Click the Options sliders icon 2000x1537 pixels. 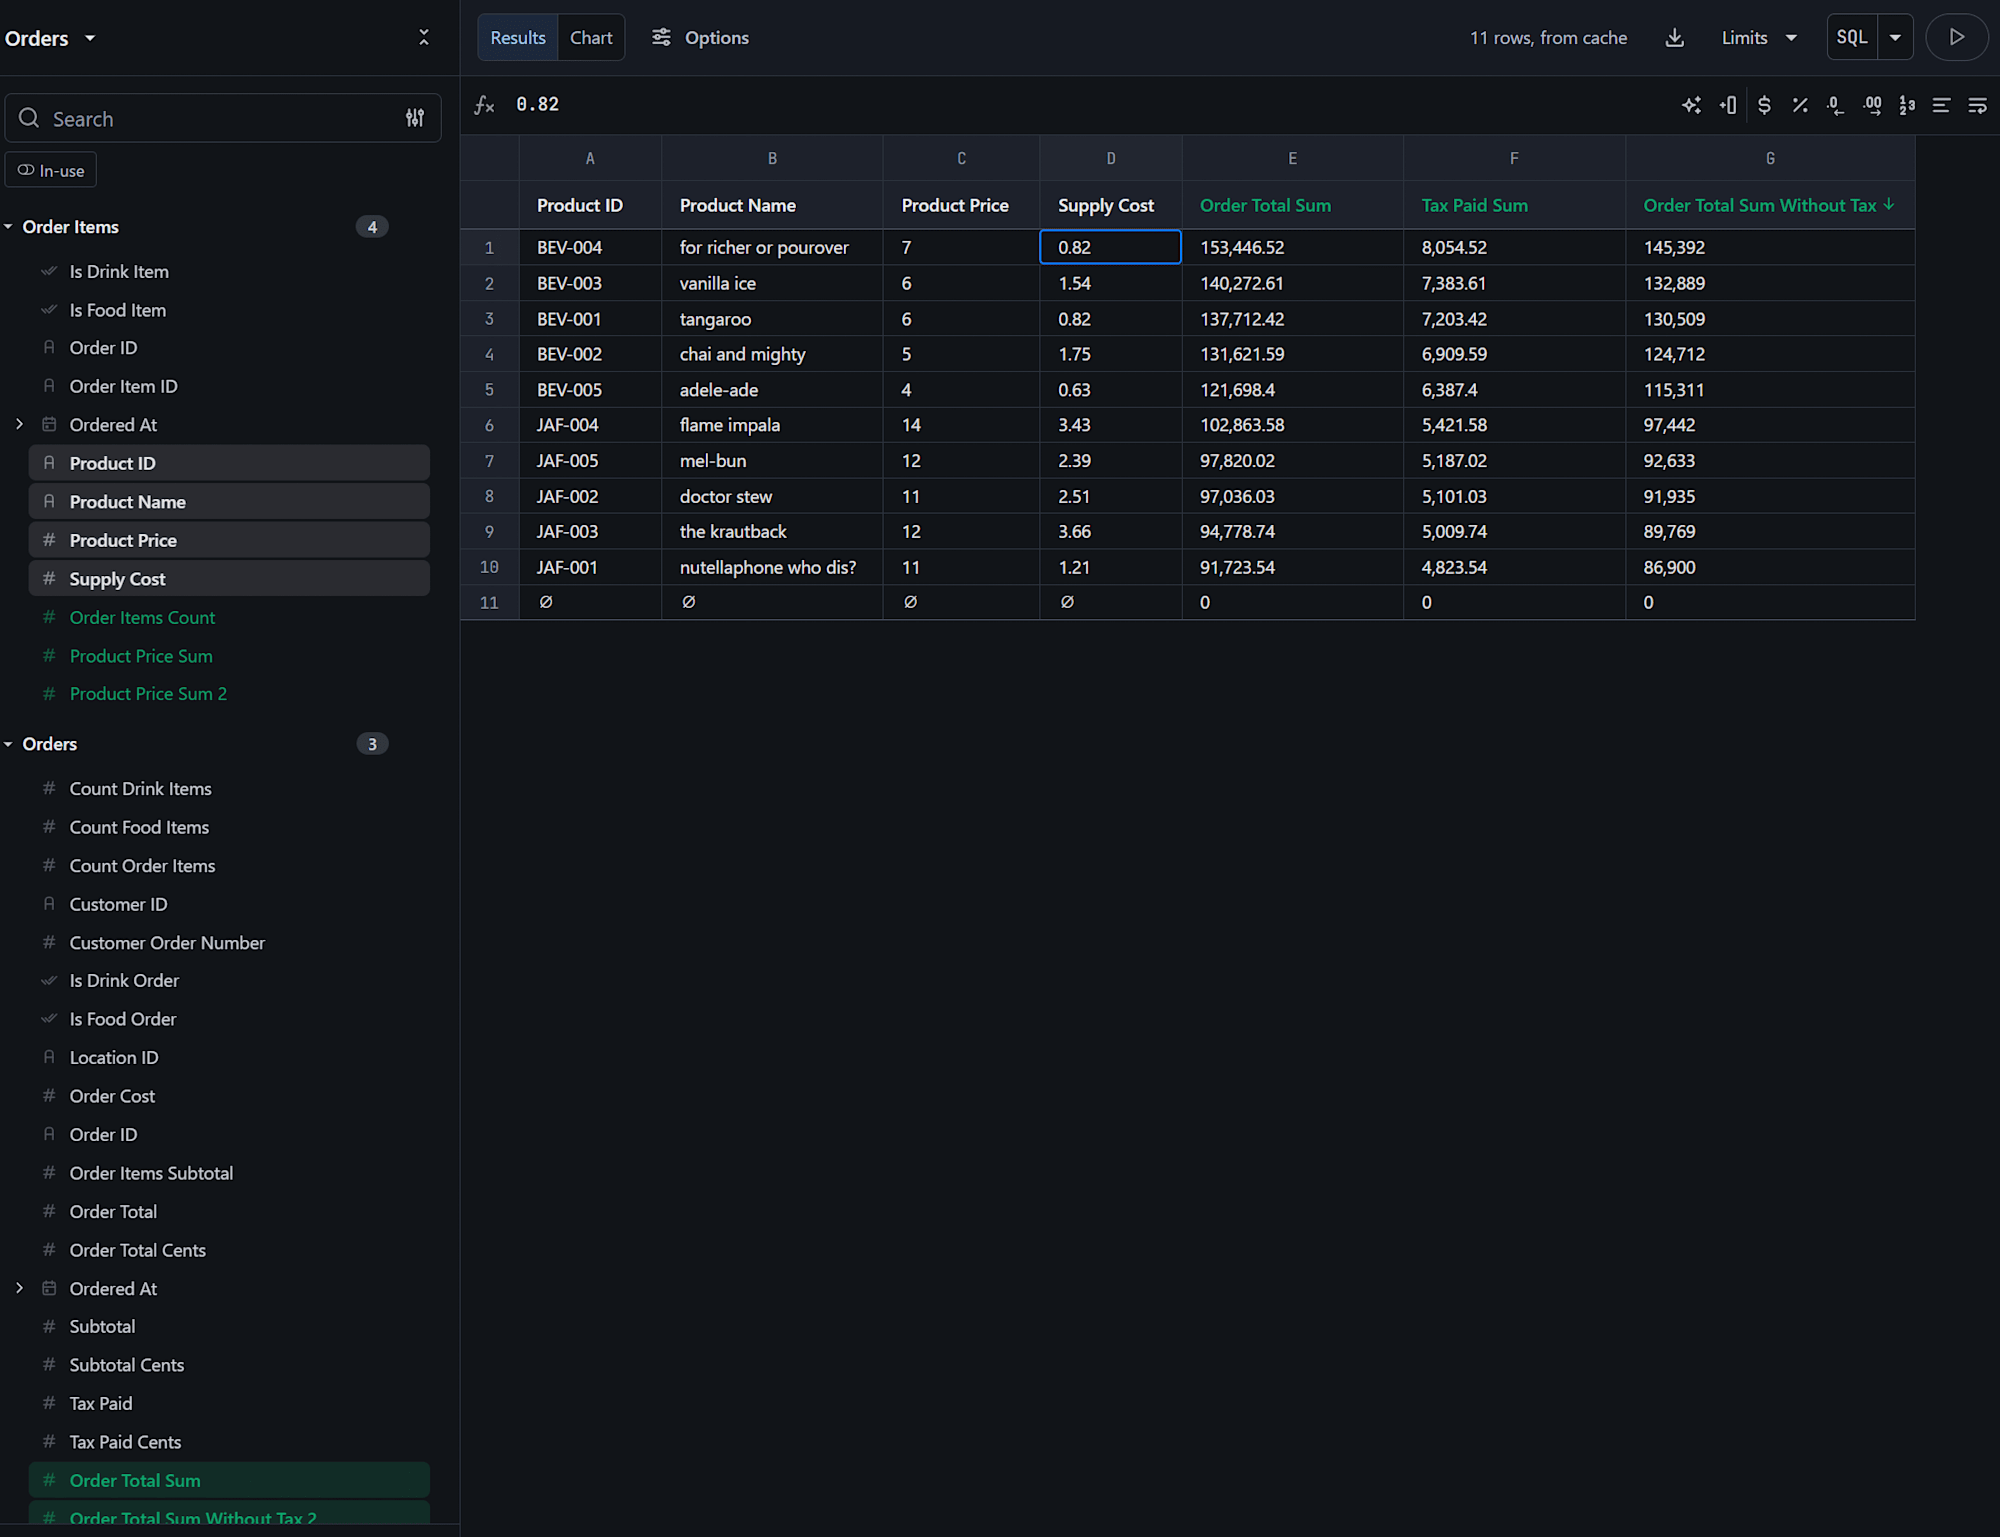click(x=661, y=37)
